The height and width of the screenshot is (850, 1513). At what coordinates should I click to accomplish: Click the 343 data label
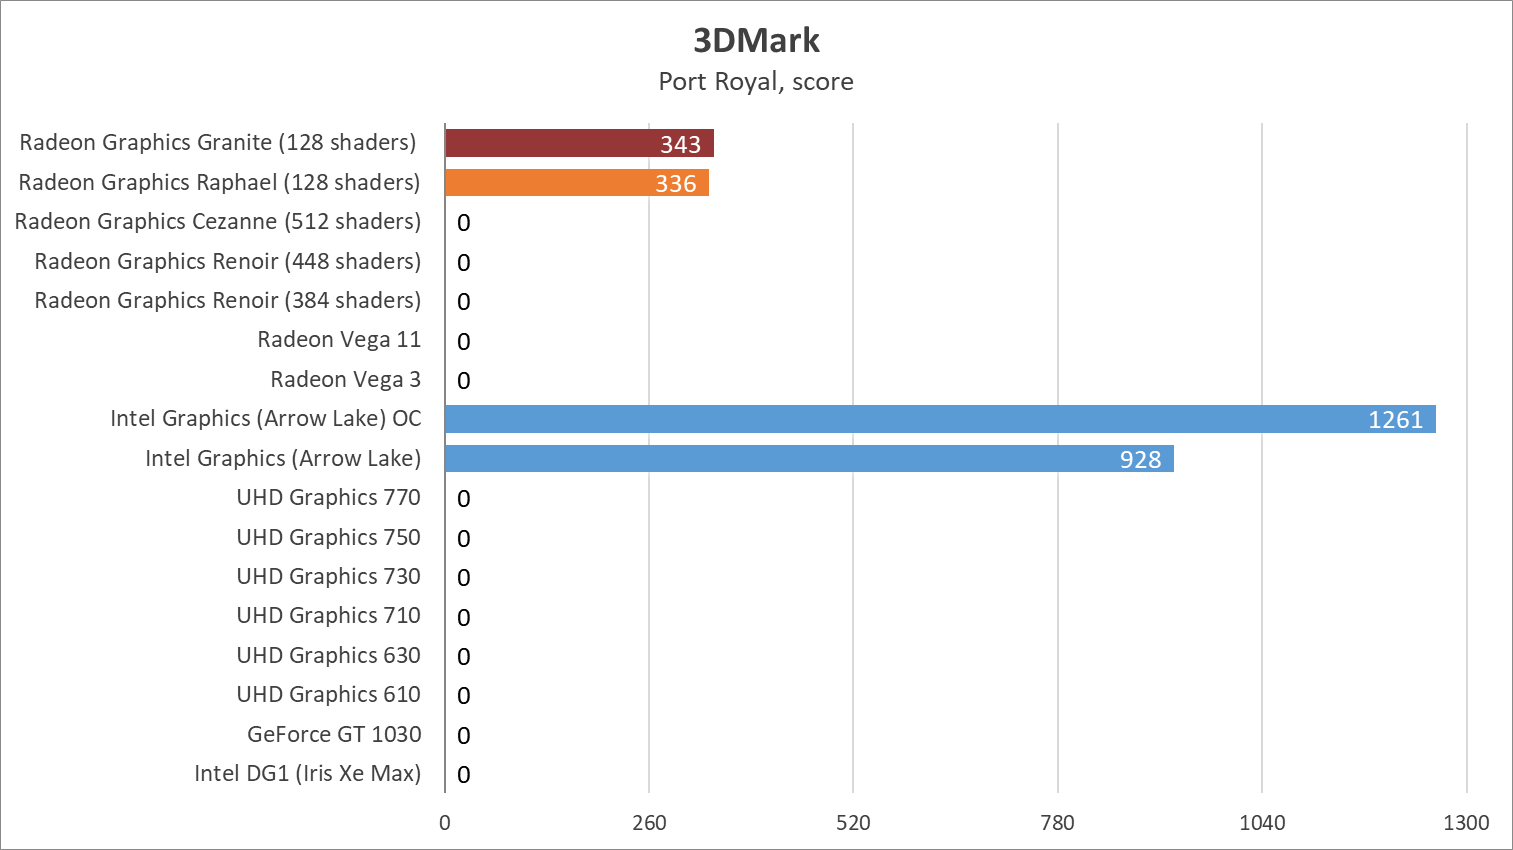[x=680, y=145]
